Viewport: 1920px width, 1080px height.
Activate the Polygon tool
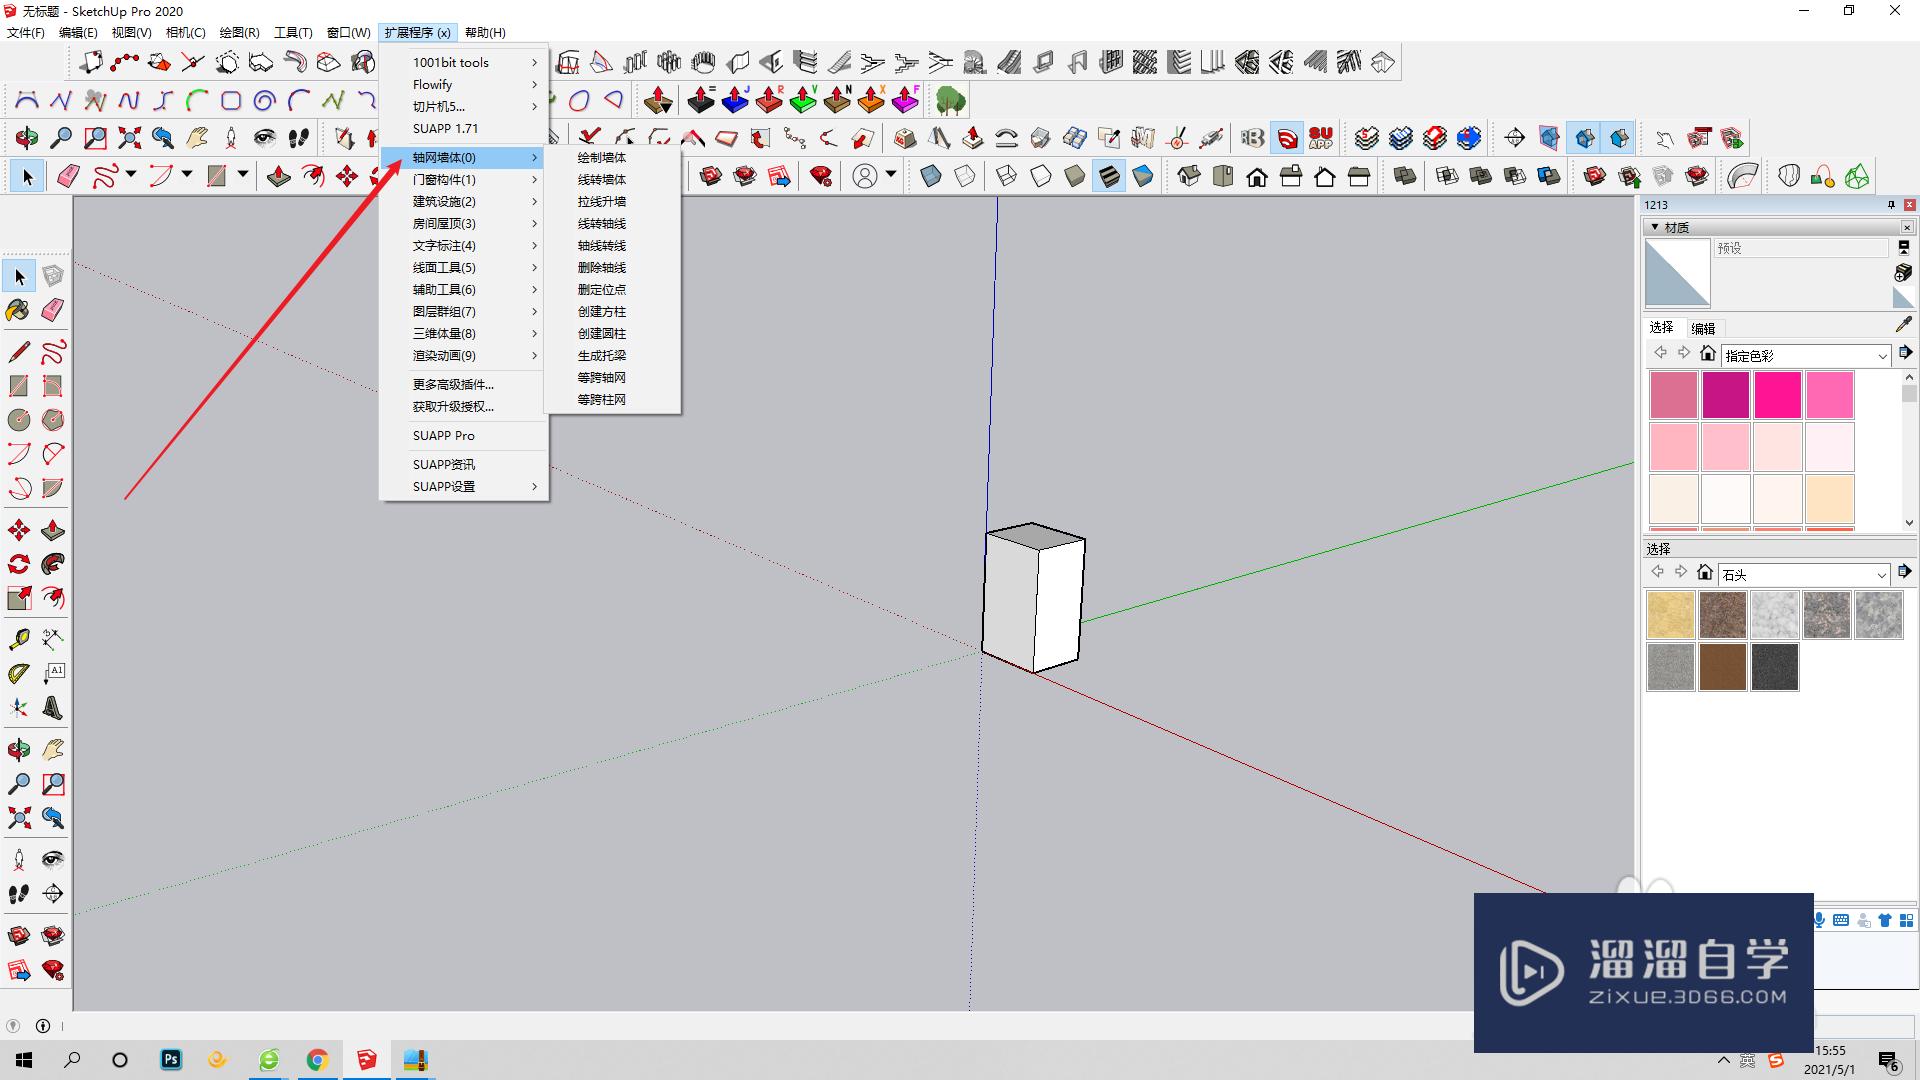click(x=53, y=420)
